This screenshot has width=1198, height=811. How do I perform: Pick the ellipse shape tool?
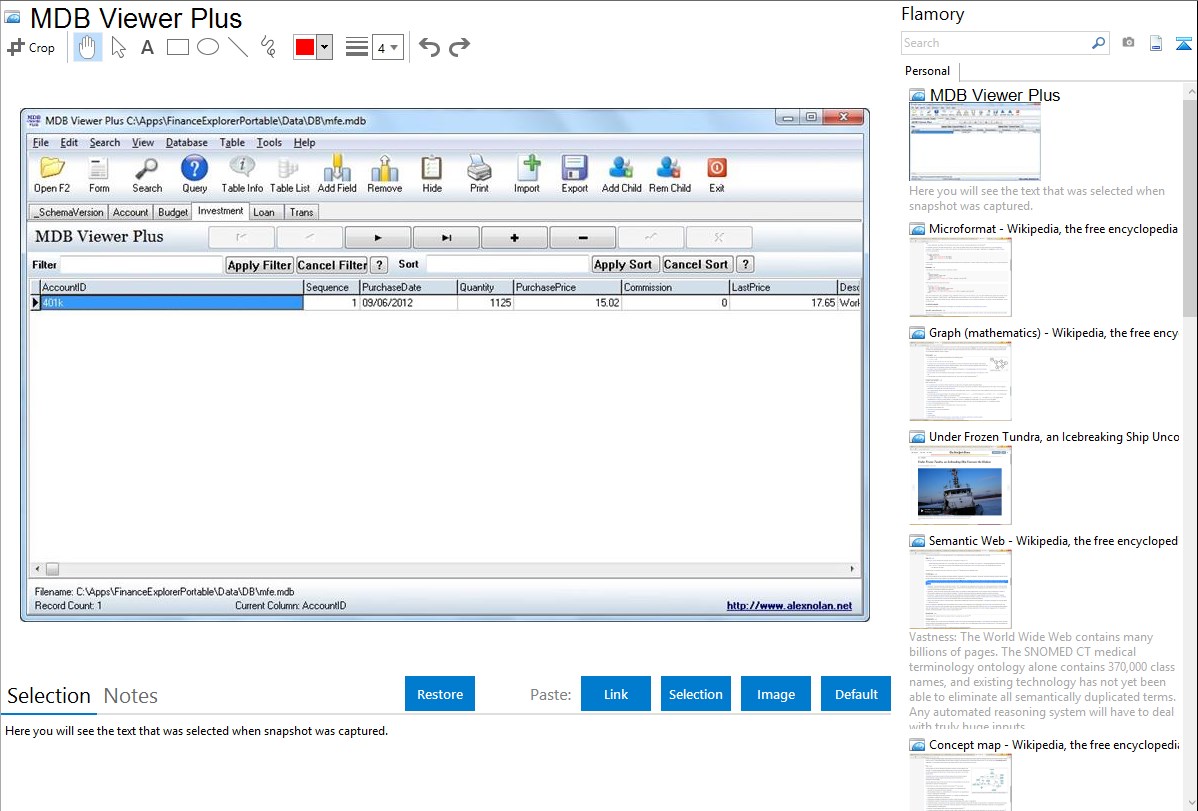pyautogui.click(x=208, y=47)
